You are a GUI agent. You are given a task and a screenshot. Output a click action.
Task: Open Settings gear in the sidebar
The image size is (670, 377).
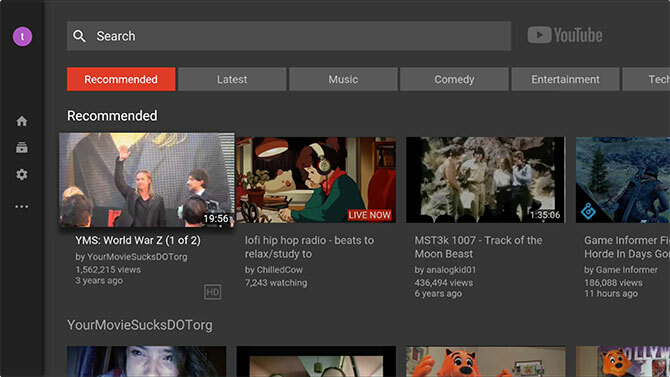22,174
